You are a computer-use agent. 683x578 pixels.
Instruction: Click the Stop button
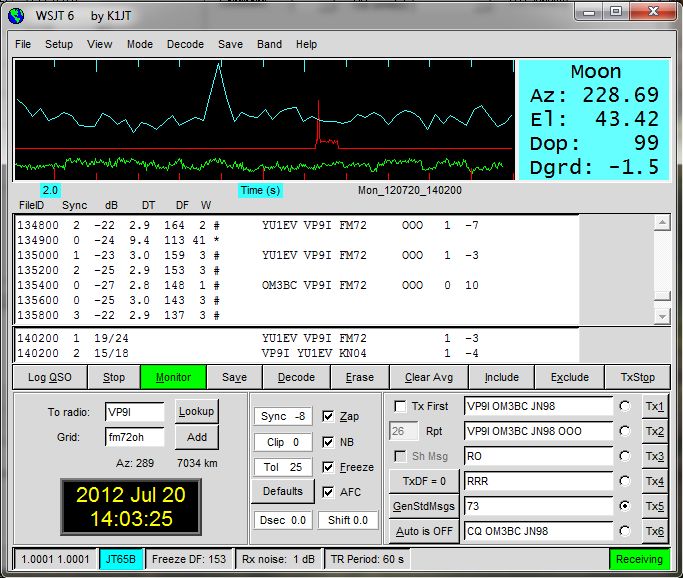pos(114,377)
